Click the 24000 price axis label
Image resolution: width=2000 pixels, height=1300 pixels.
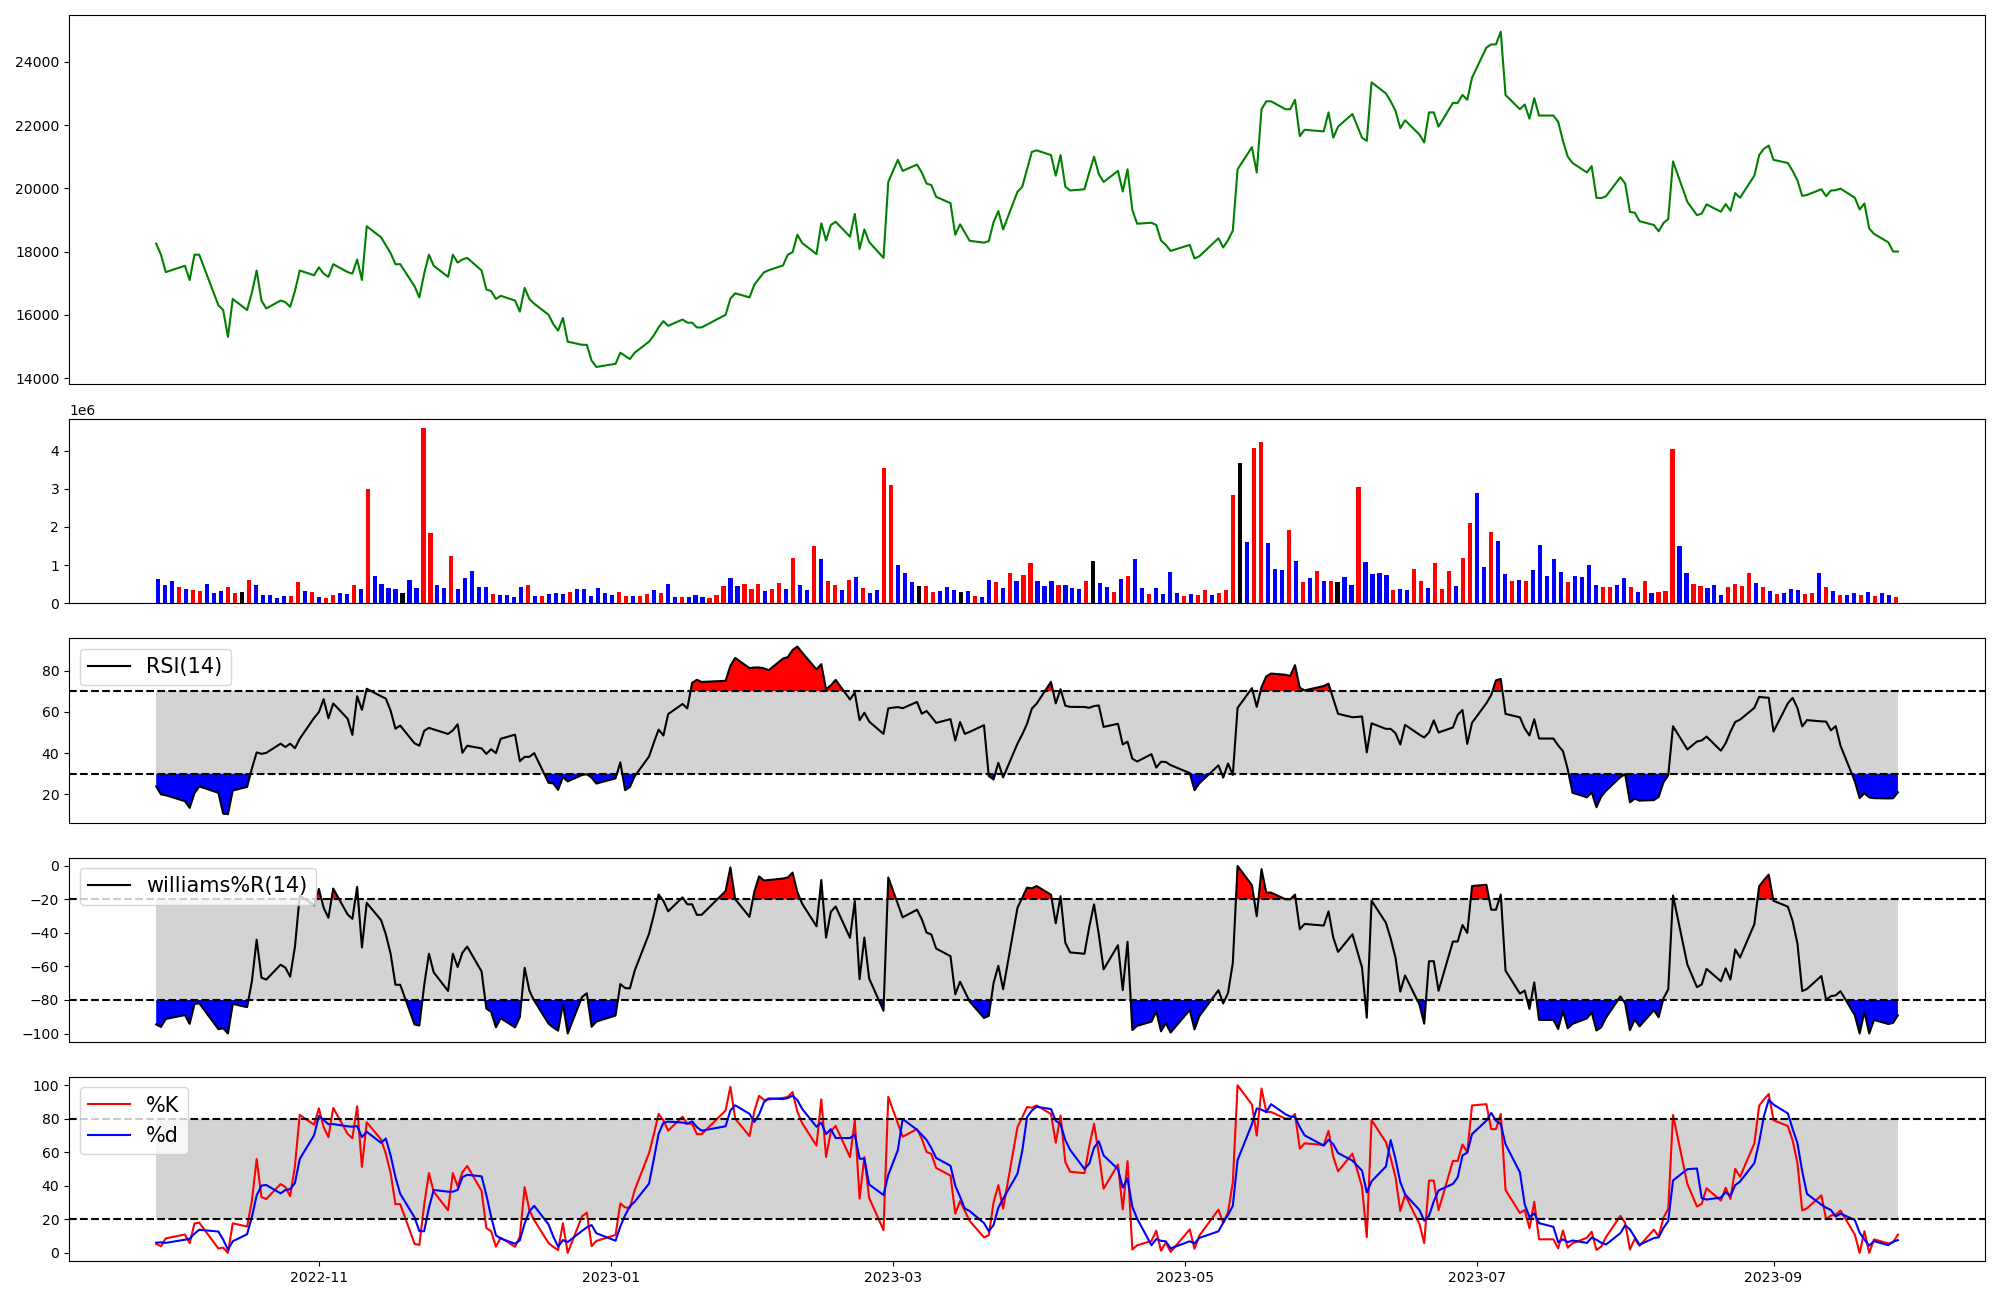(37, 62)
